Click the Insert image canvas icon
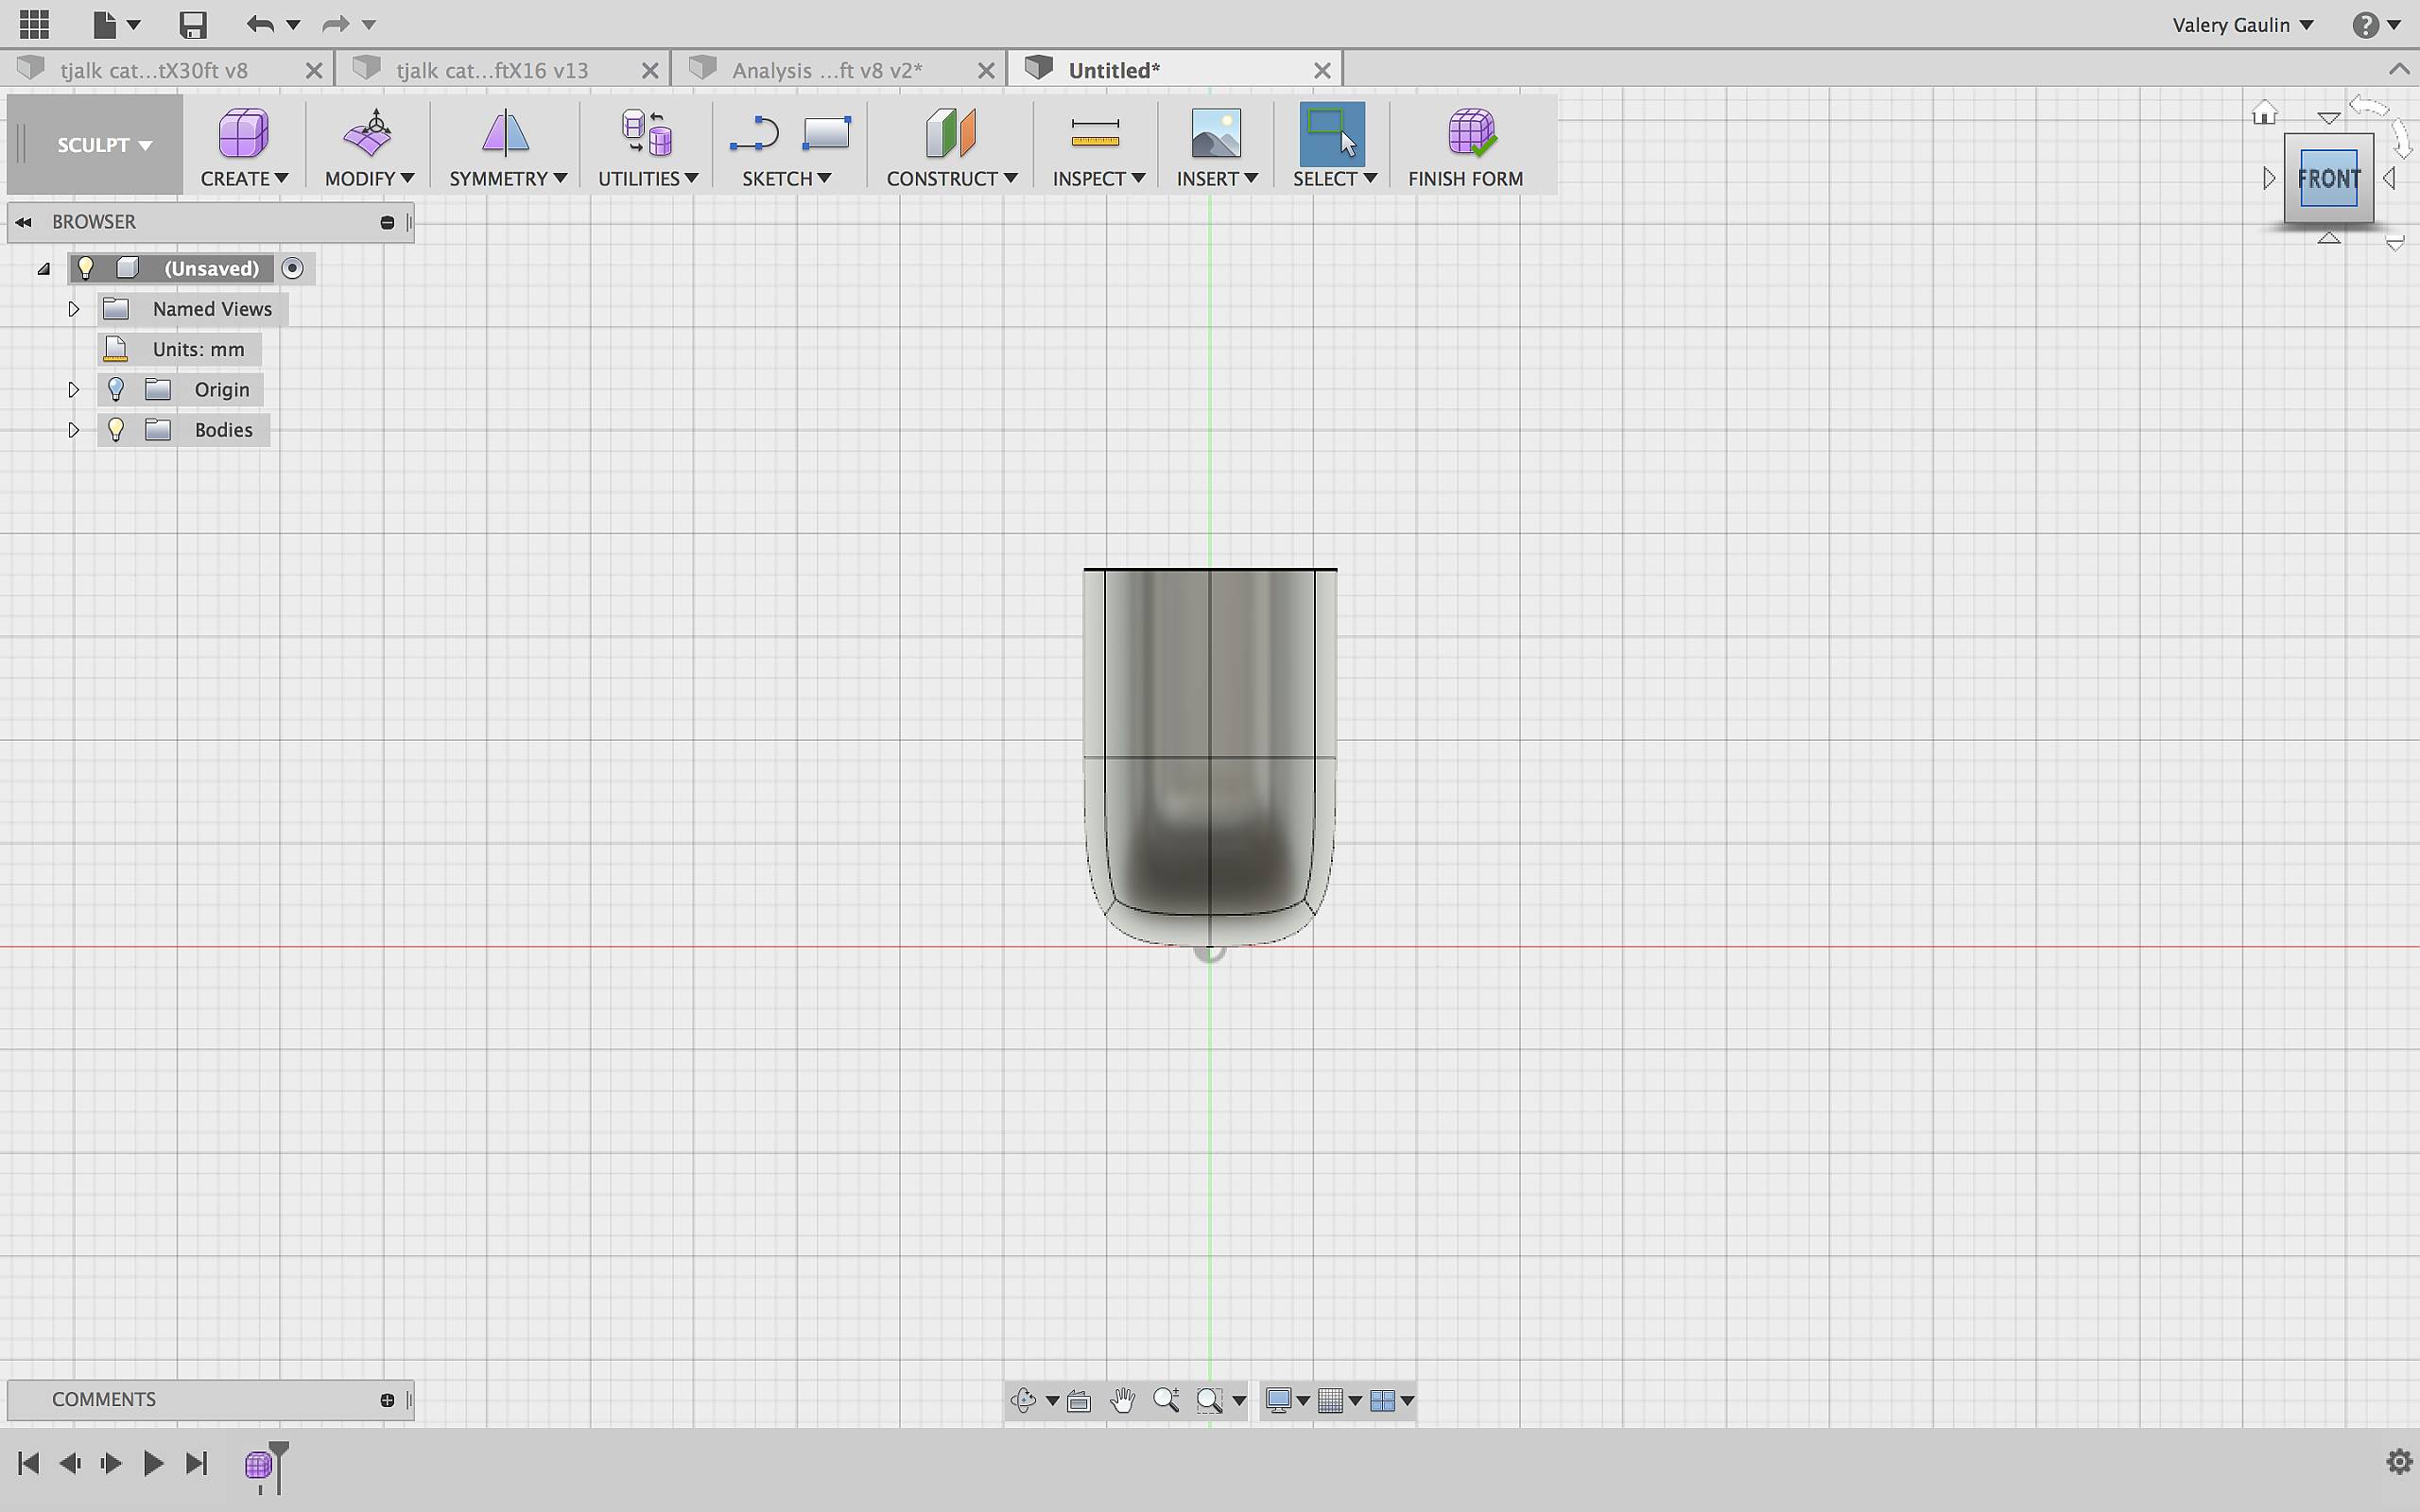The width and height of the screenshot is (2420, 1512). click(x=1215, y=133)
